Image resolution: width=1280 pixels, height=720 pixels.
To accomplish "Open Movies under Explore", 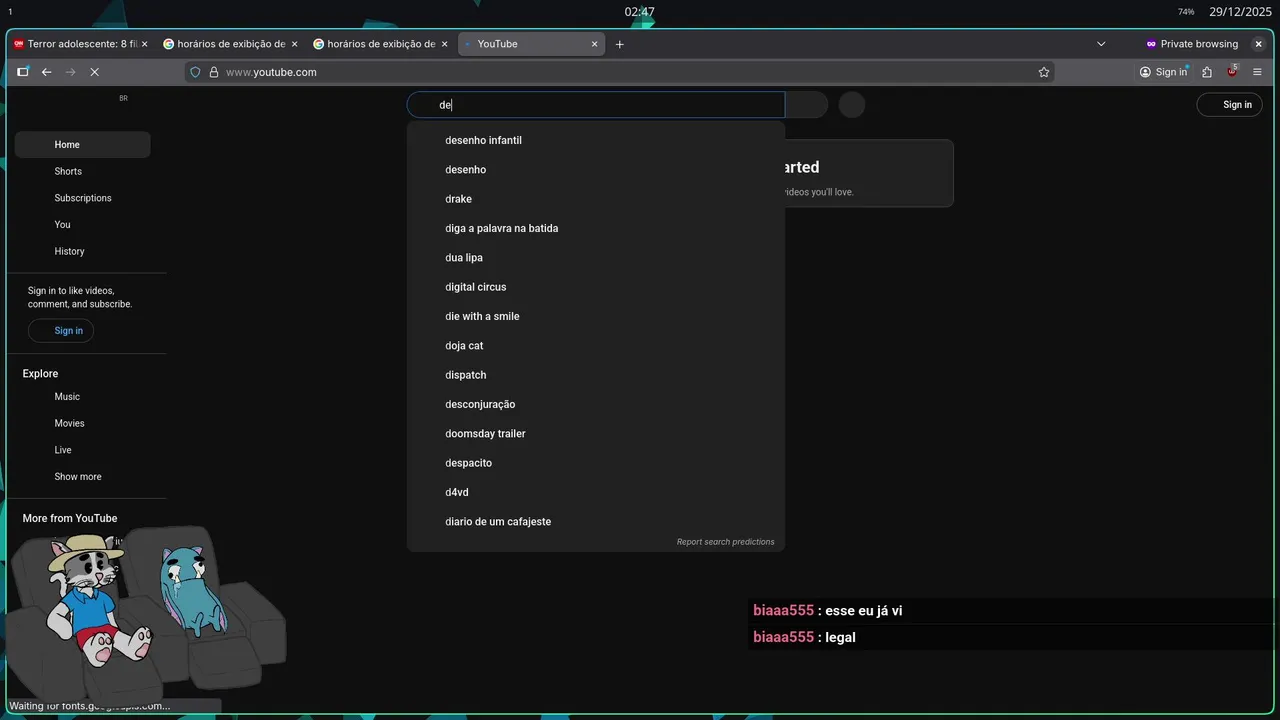I will point(82,424).
